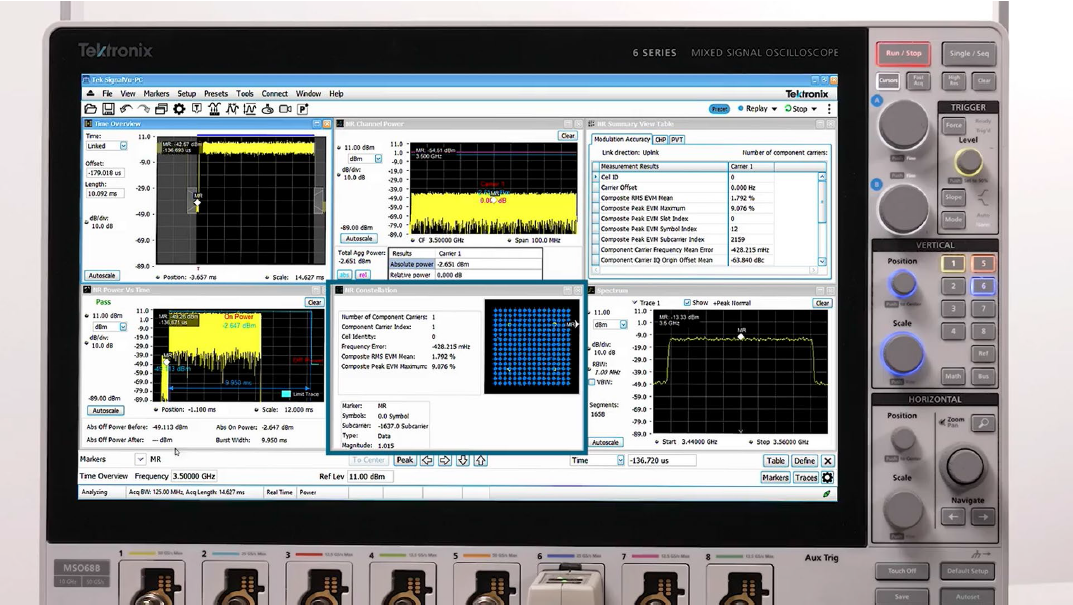Viewport: 1073px width, 605px height.
Task: Open the Presets menu
Action: click(215, 94)
